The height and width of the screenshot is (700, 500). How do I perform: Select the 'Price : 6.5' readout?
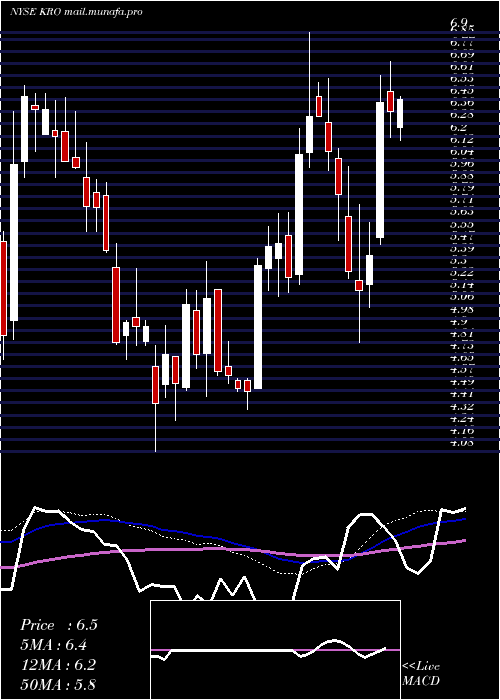(58, 625)
